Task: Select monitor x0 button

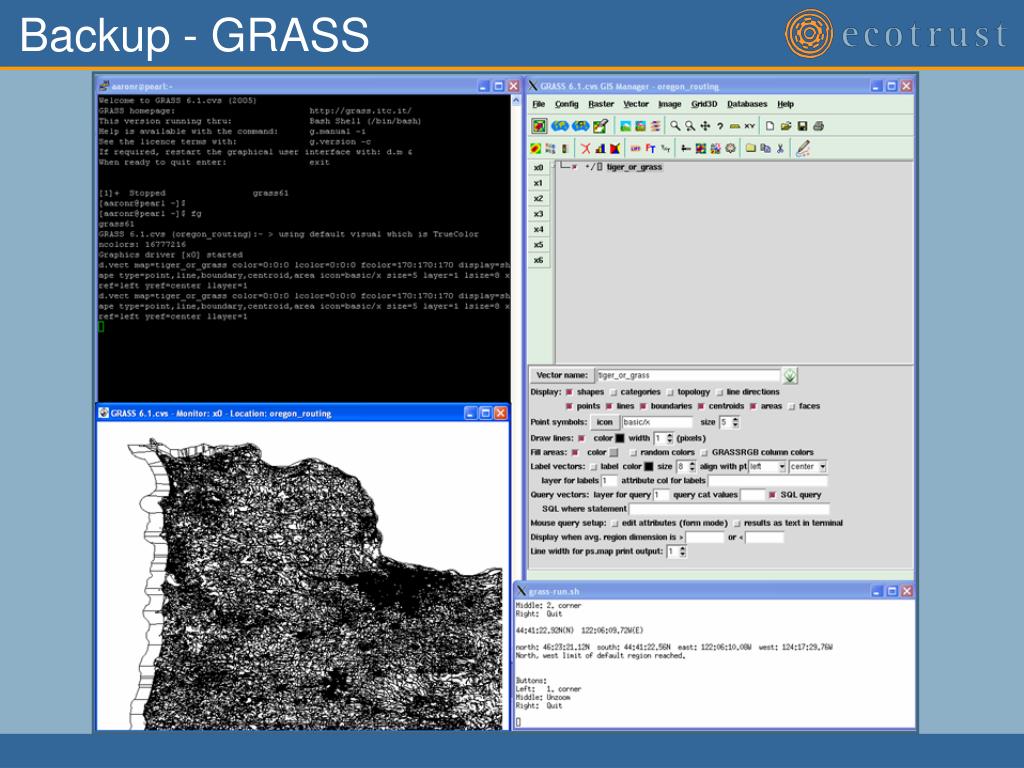Action: (538, 168)
